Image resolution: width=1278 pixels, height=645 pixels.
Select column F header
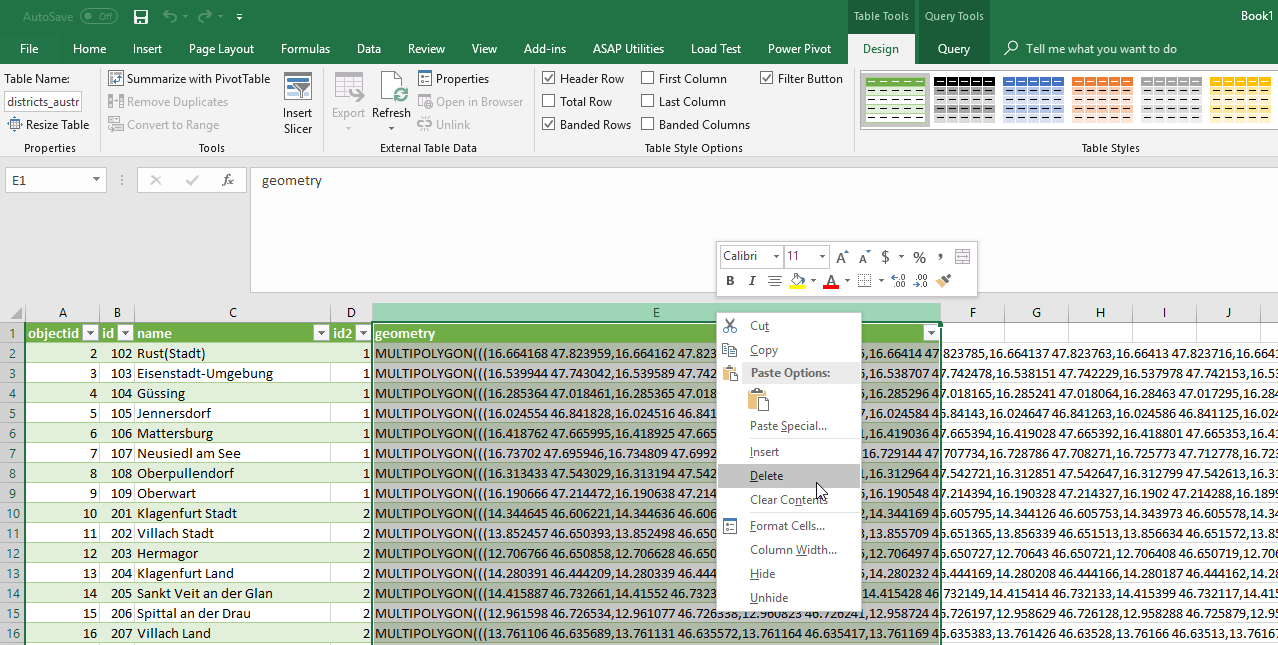[972, 313]
